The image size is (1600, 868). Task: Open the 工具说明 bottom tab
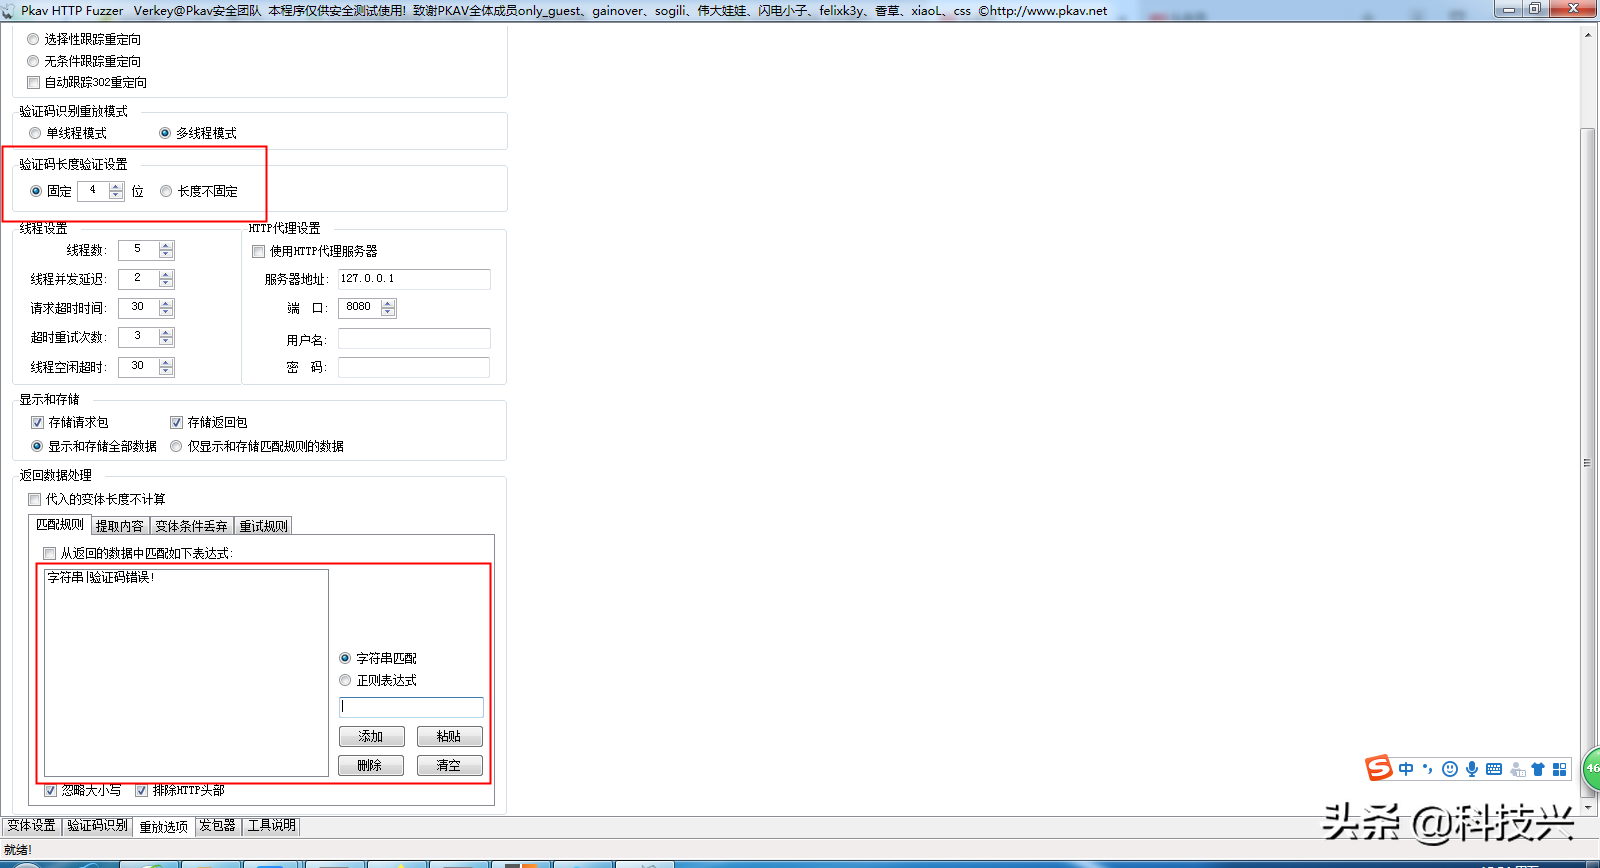point(271,826)
